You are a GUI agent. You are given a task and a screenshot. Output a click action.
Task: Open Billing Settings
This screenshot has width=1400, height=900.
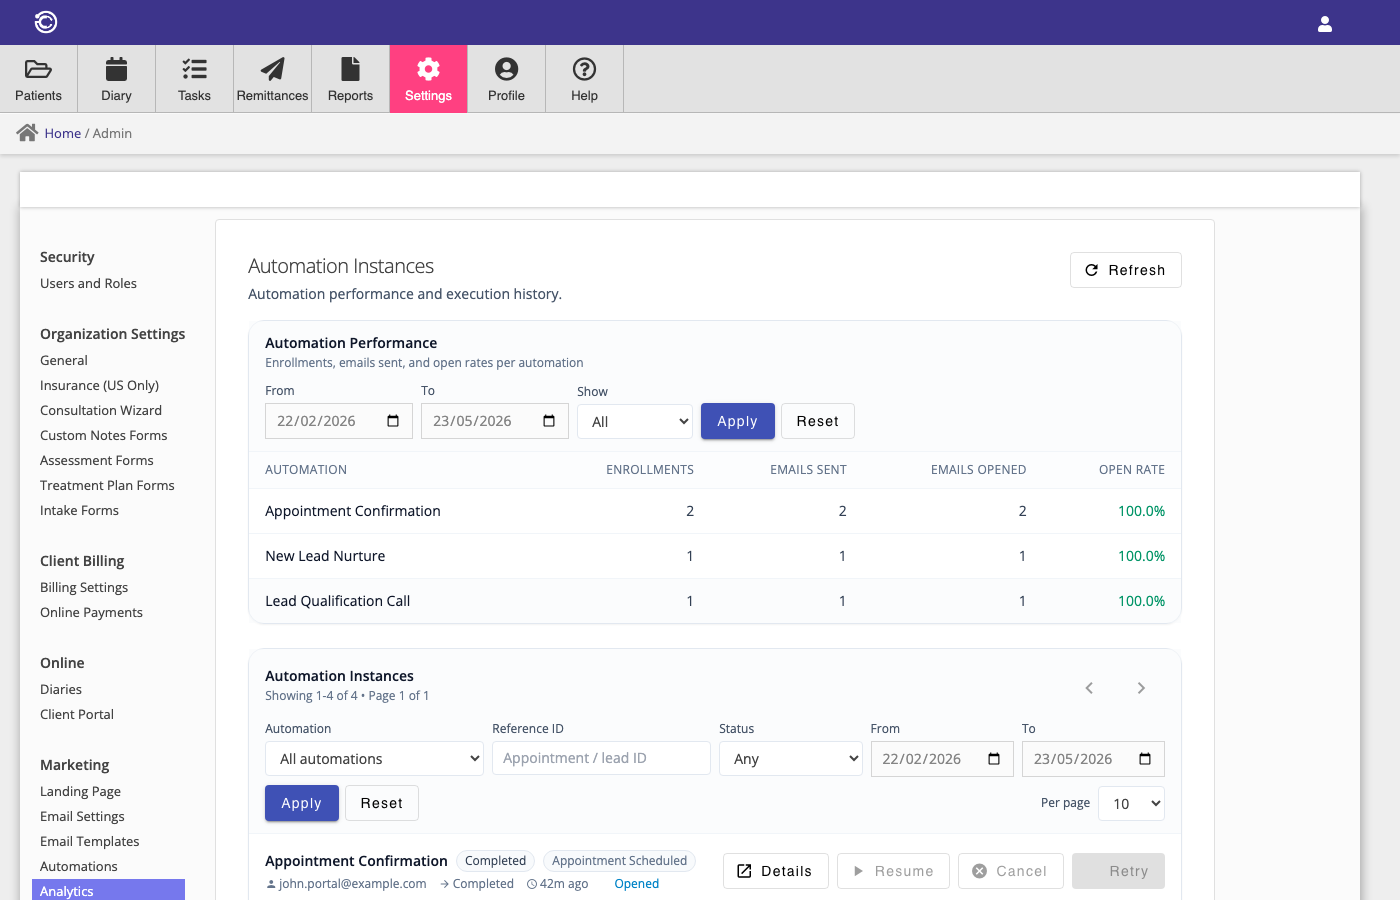84,587
